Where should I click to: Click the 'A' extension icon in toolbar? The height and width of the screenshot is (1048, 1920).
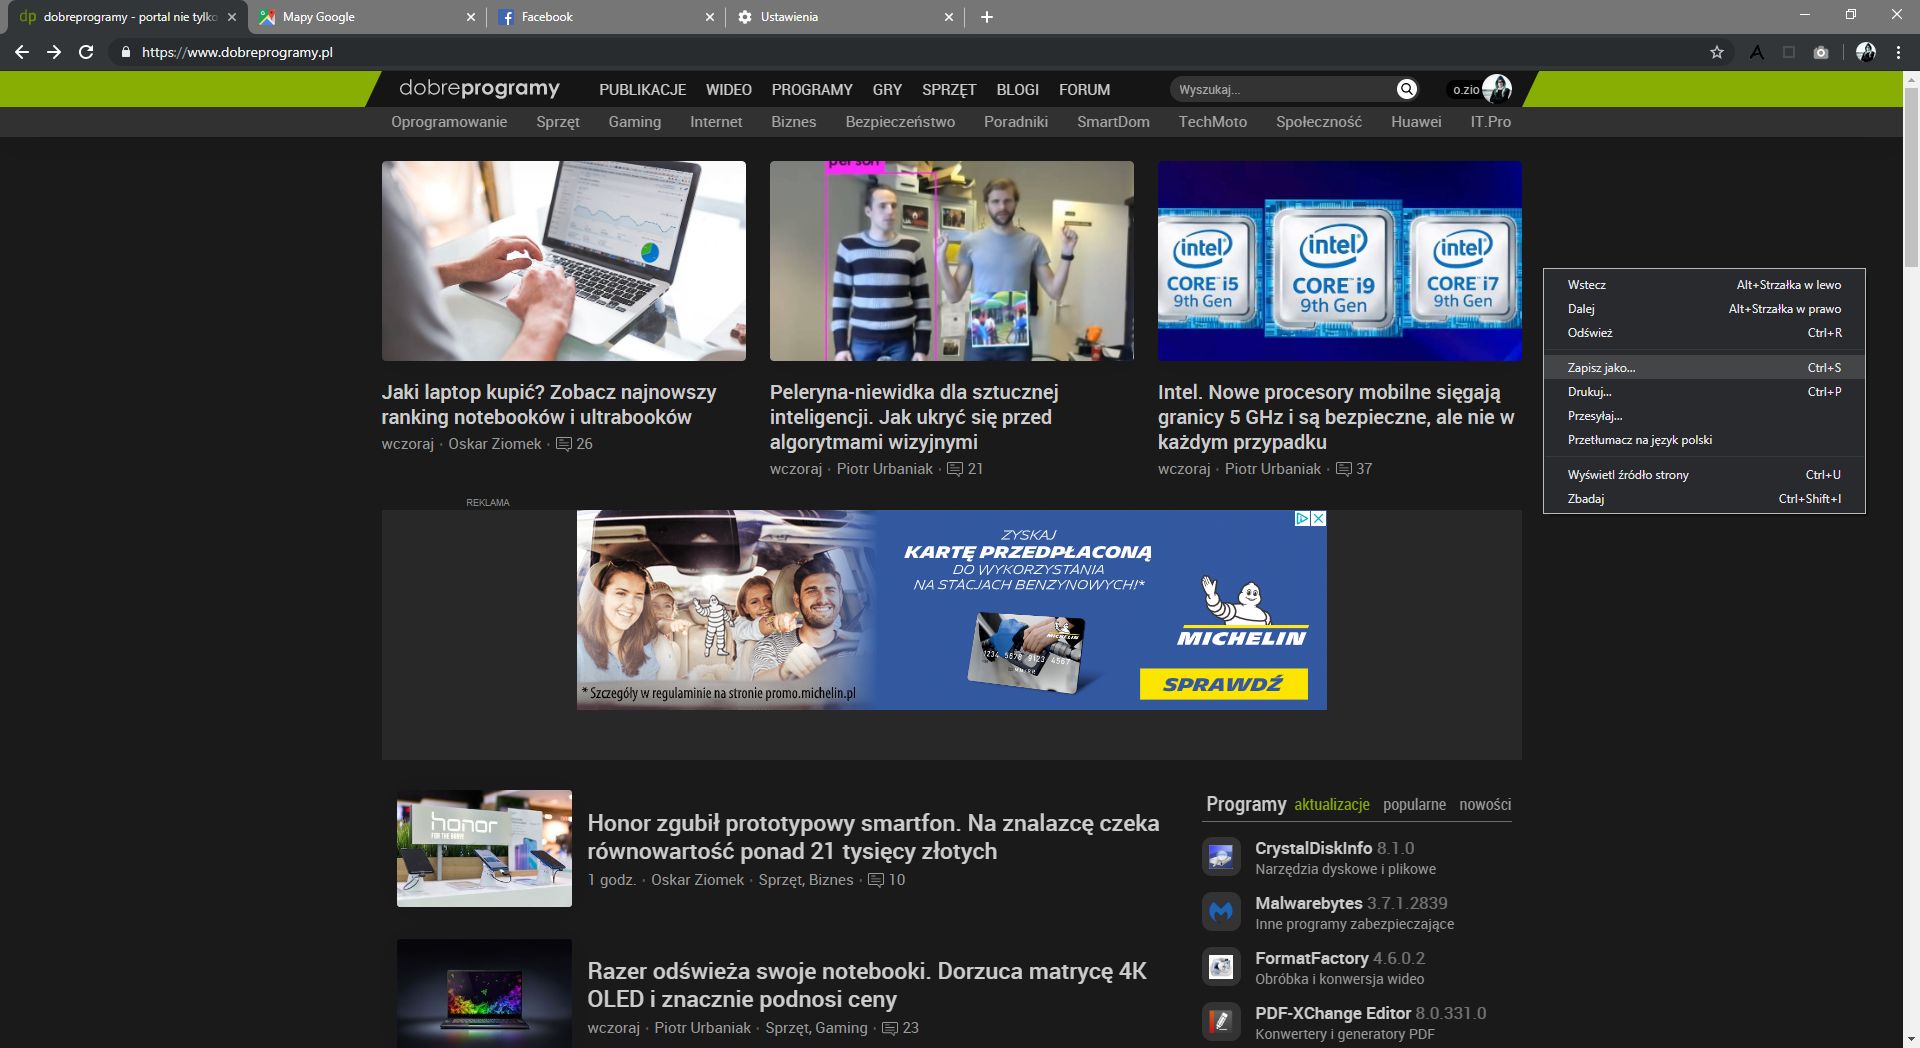pos(1756,52)
